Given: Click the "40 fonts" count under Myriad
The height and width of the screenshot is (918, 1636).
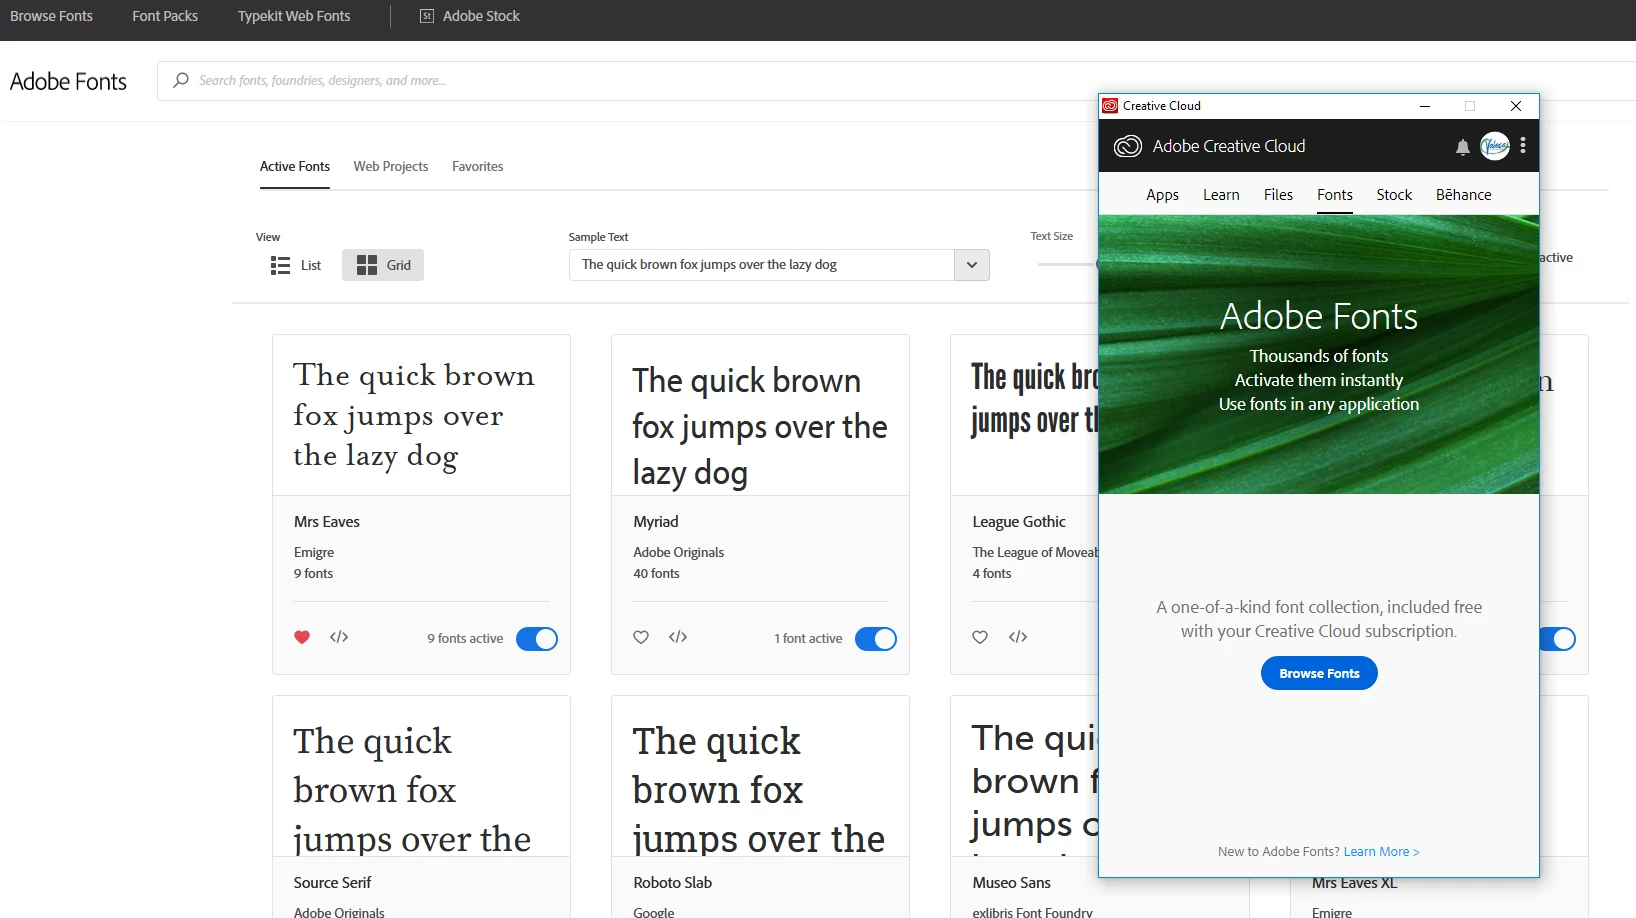Looking at the screenshot, I should click(x=656, y=574).
